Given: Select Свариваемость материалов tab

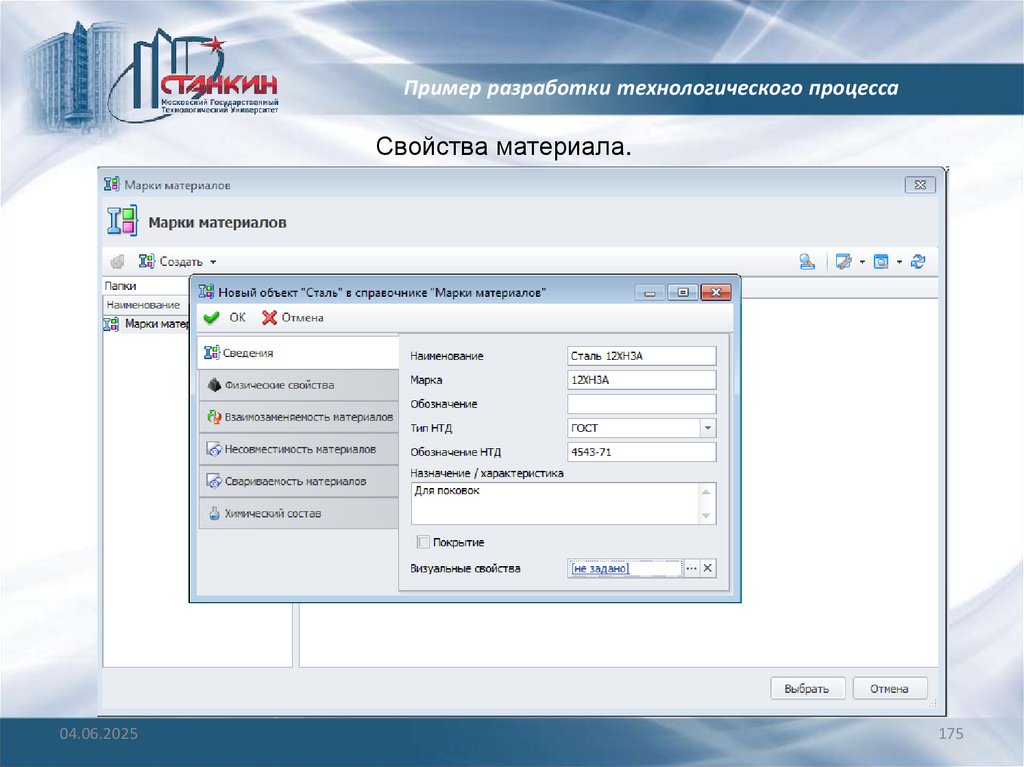Looking at the screenshot, I should (298, 481).
